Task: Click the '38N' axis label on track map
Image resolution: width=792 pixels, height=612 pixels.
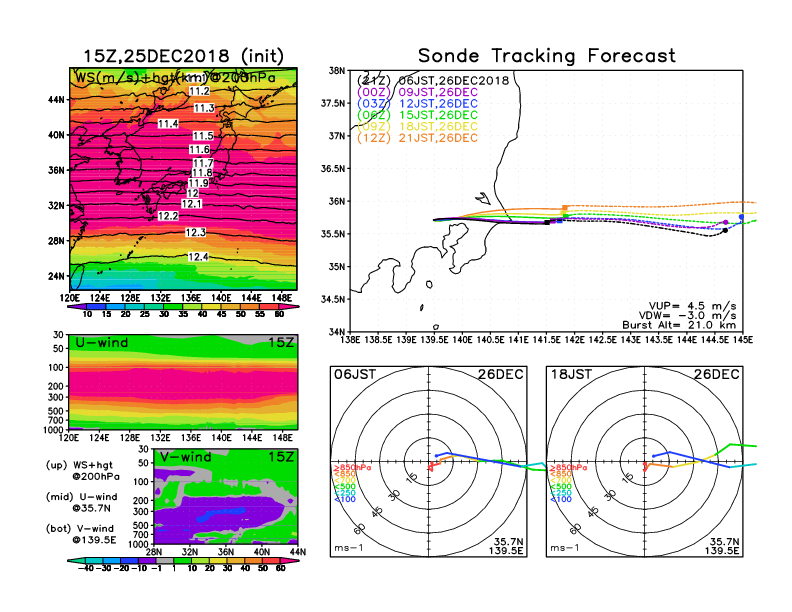Action: point(337,70)
